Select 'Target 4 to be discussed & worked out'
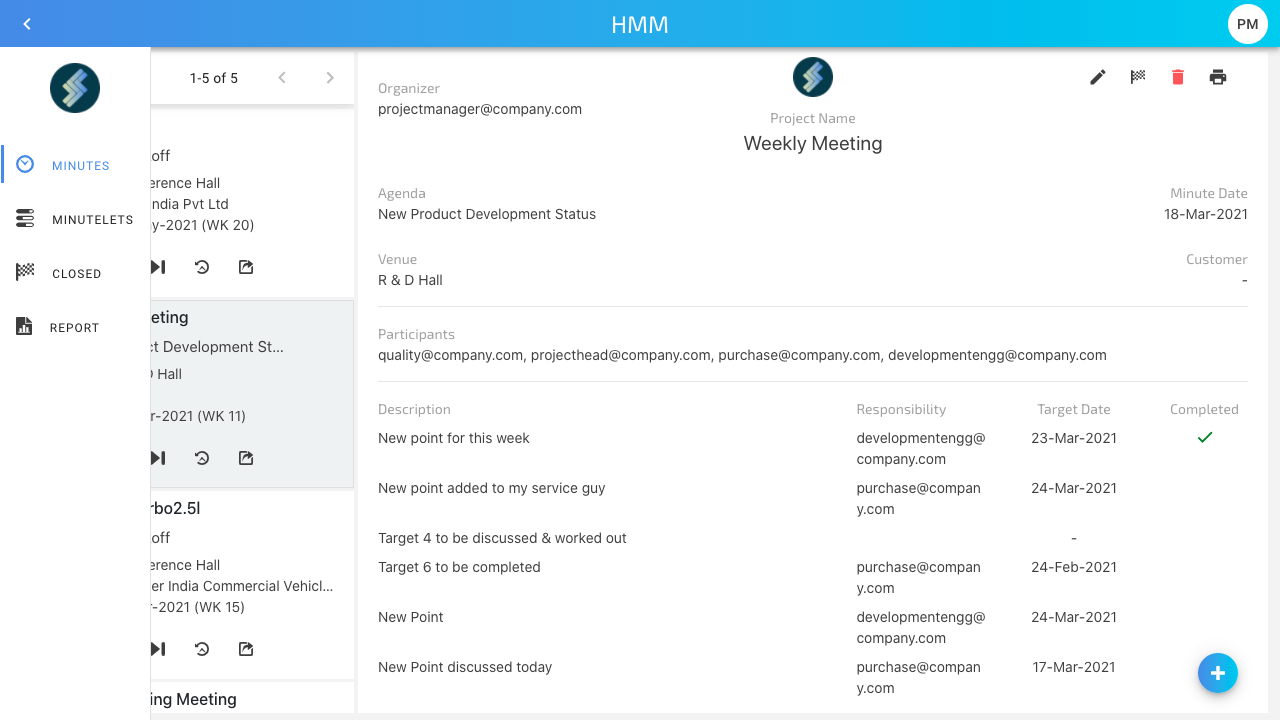 click(x=502, y=538)
